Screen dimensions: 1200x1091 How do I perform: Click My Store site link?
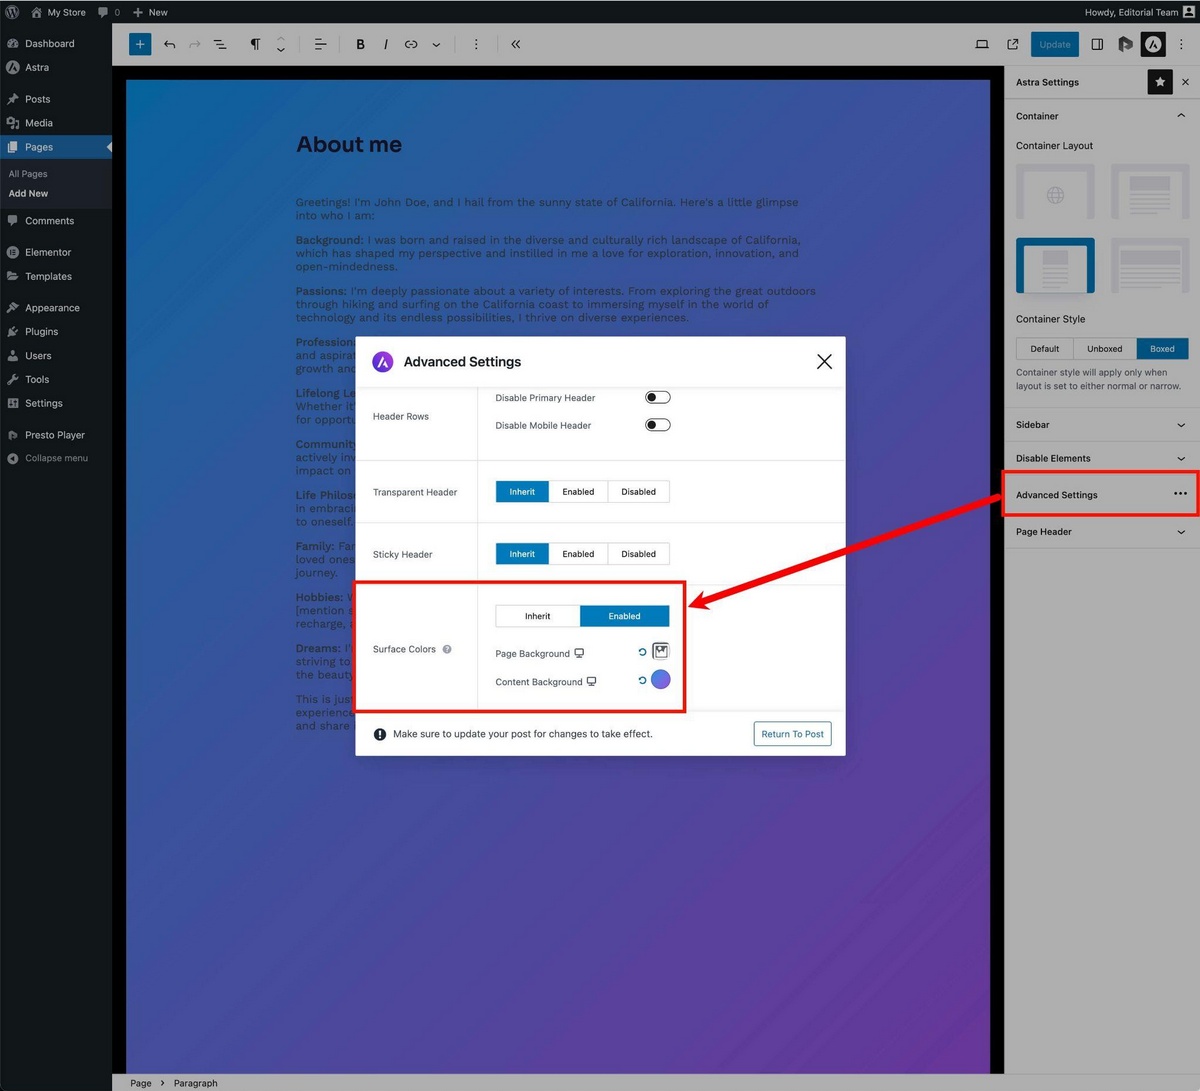(x=58, y=12)
